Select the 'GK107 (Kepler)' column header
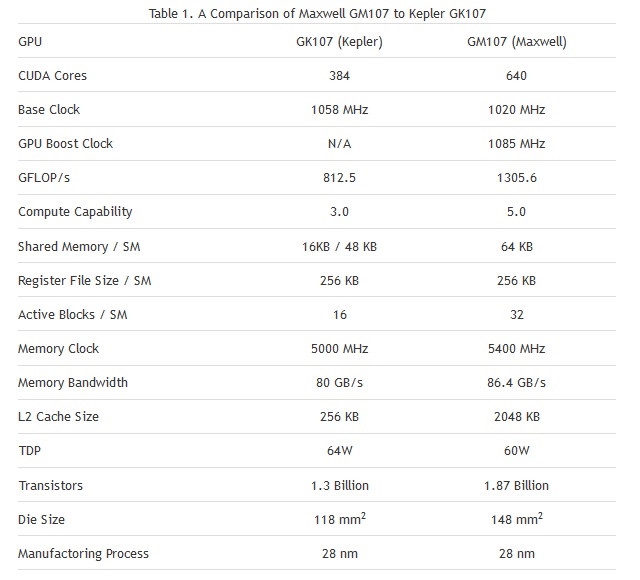This screenshot has height=580, width=640. (x=340, y=41)
